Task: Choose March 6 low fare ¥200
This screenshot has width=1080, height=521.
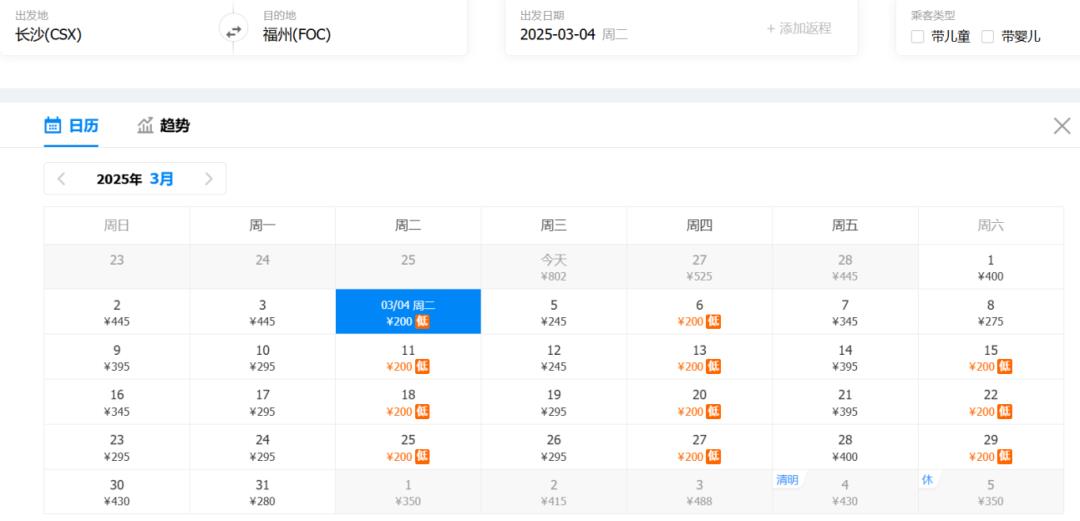Action: 700,312
